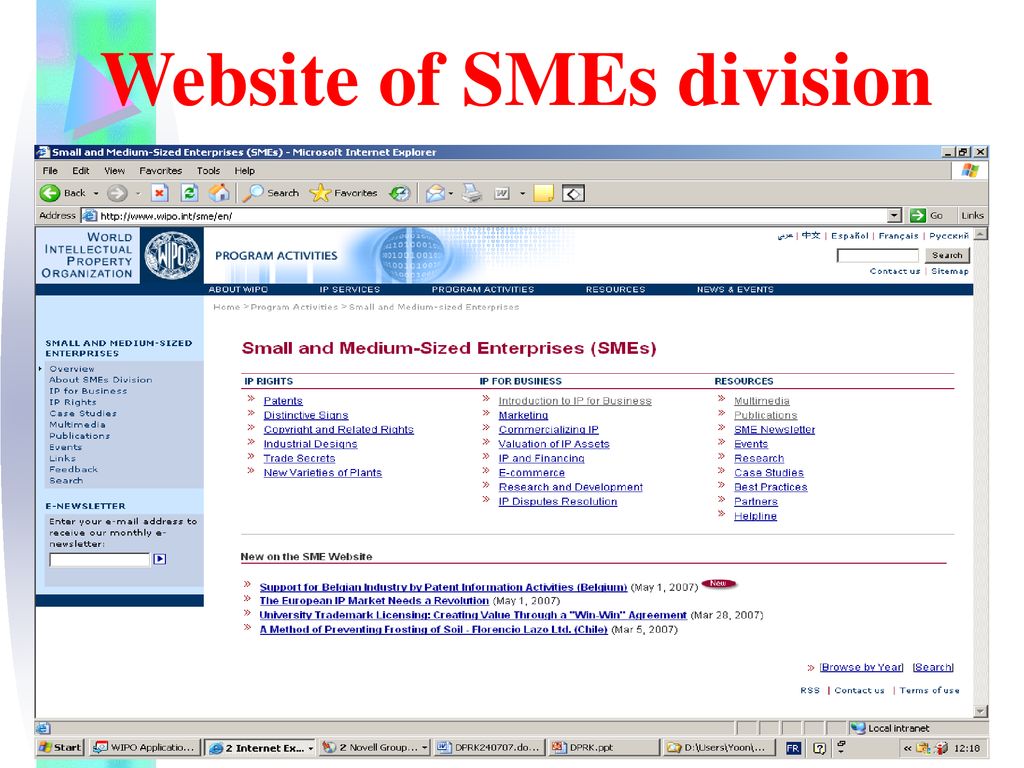The width and height of the screenshot is (1024, 768).
Task: Expand hidden tray icons chevron
Action: coord(907,748)
